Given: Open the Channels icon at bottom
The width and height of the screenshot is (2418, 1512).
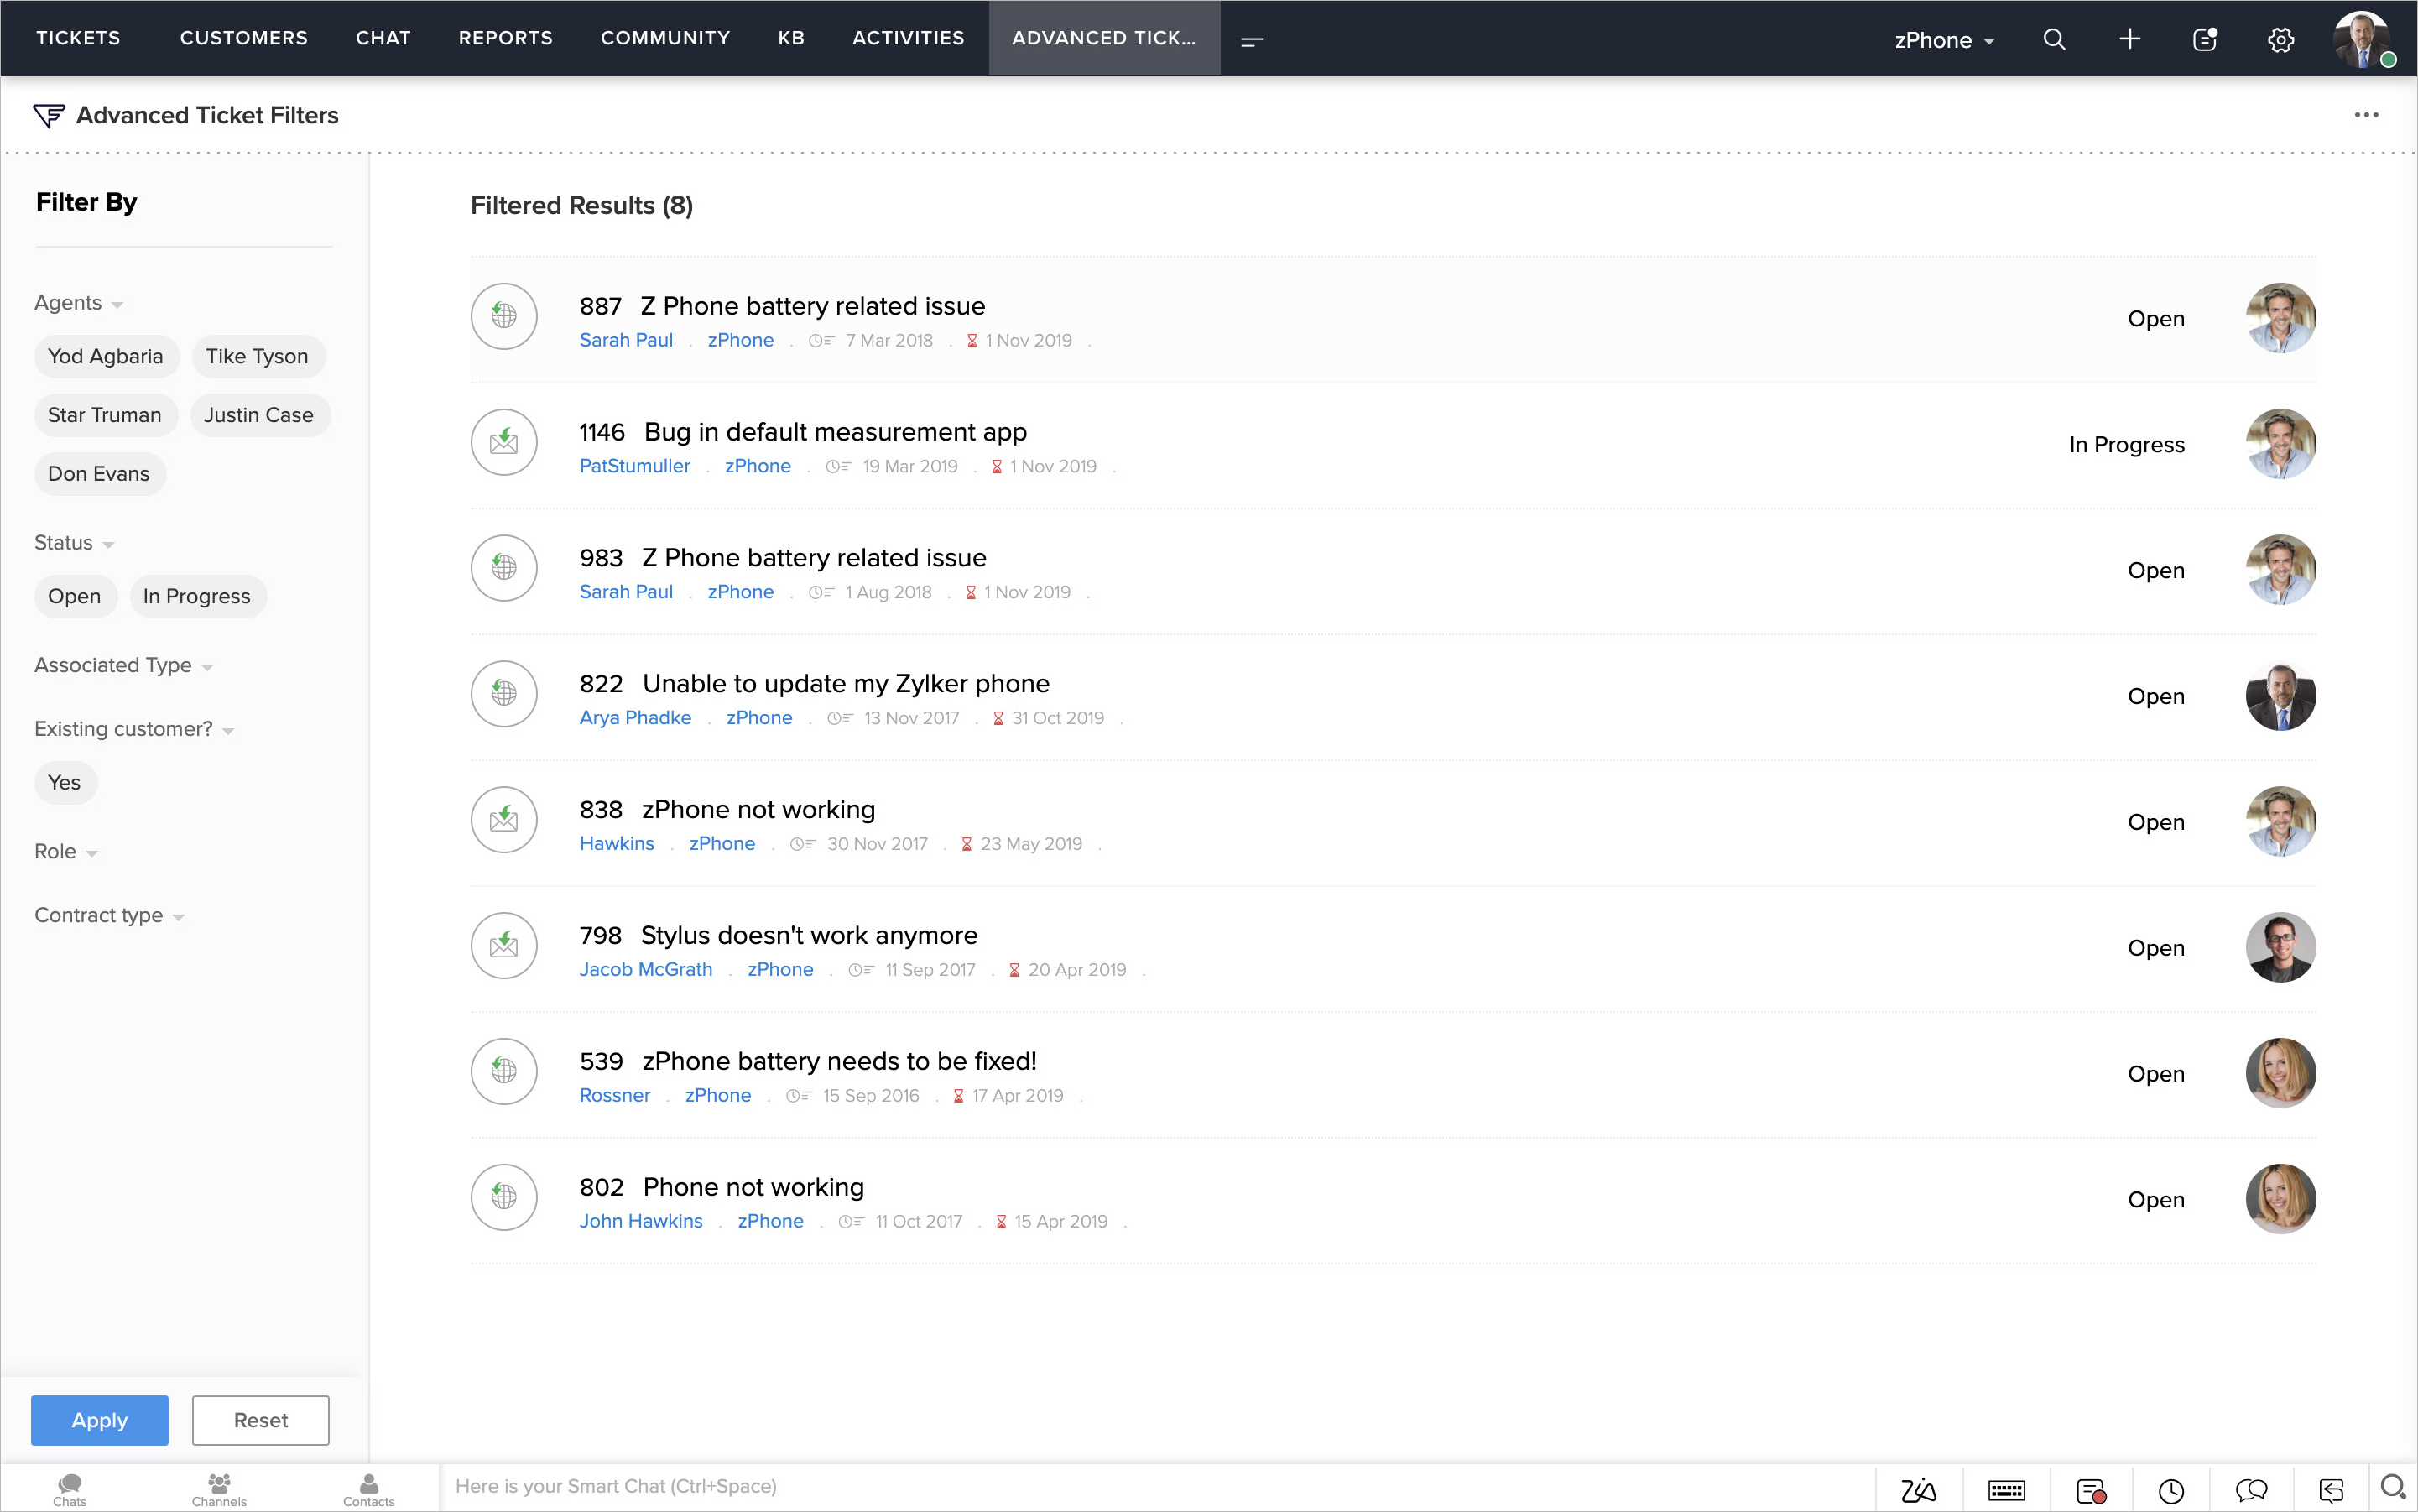Looking at the screenshot, I should tap(219, 1488).
